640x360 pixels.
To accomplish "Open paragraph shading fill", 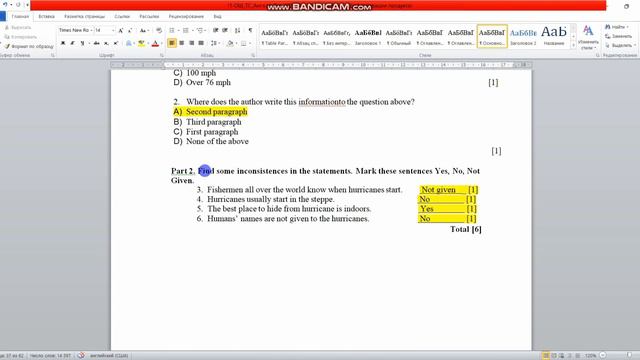I will point(230,43).
